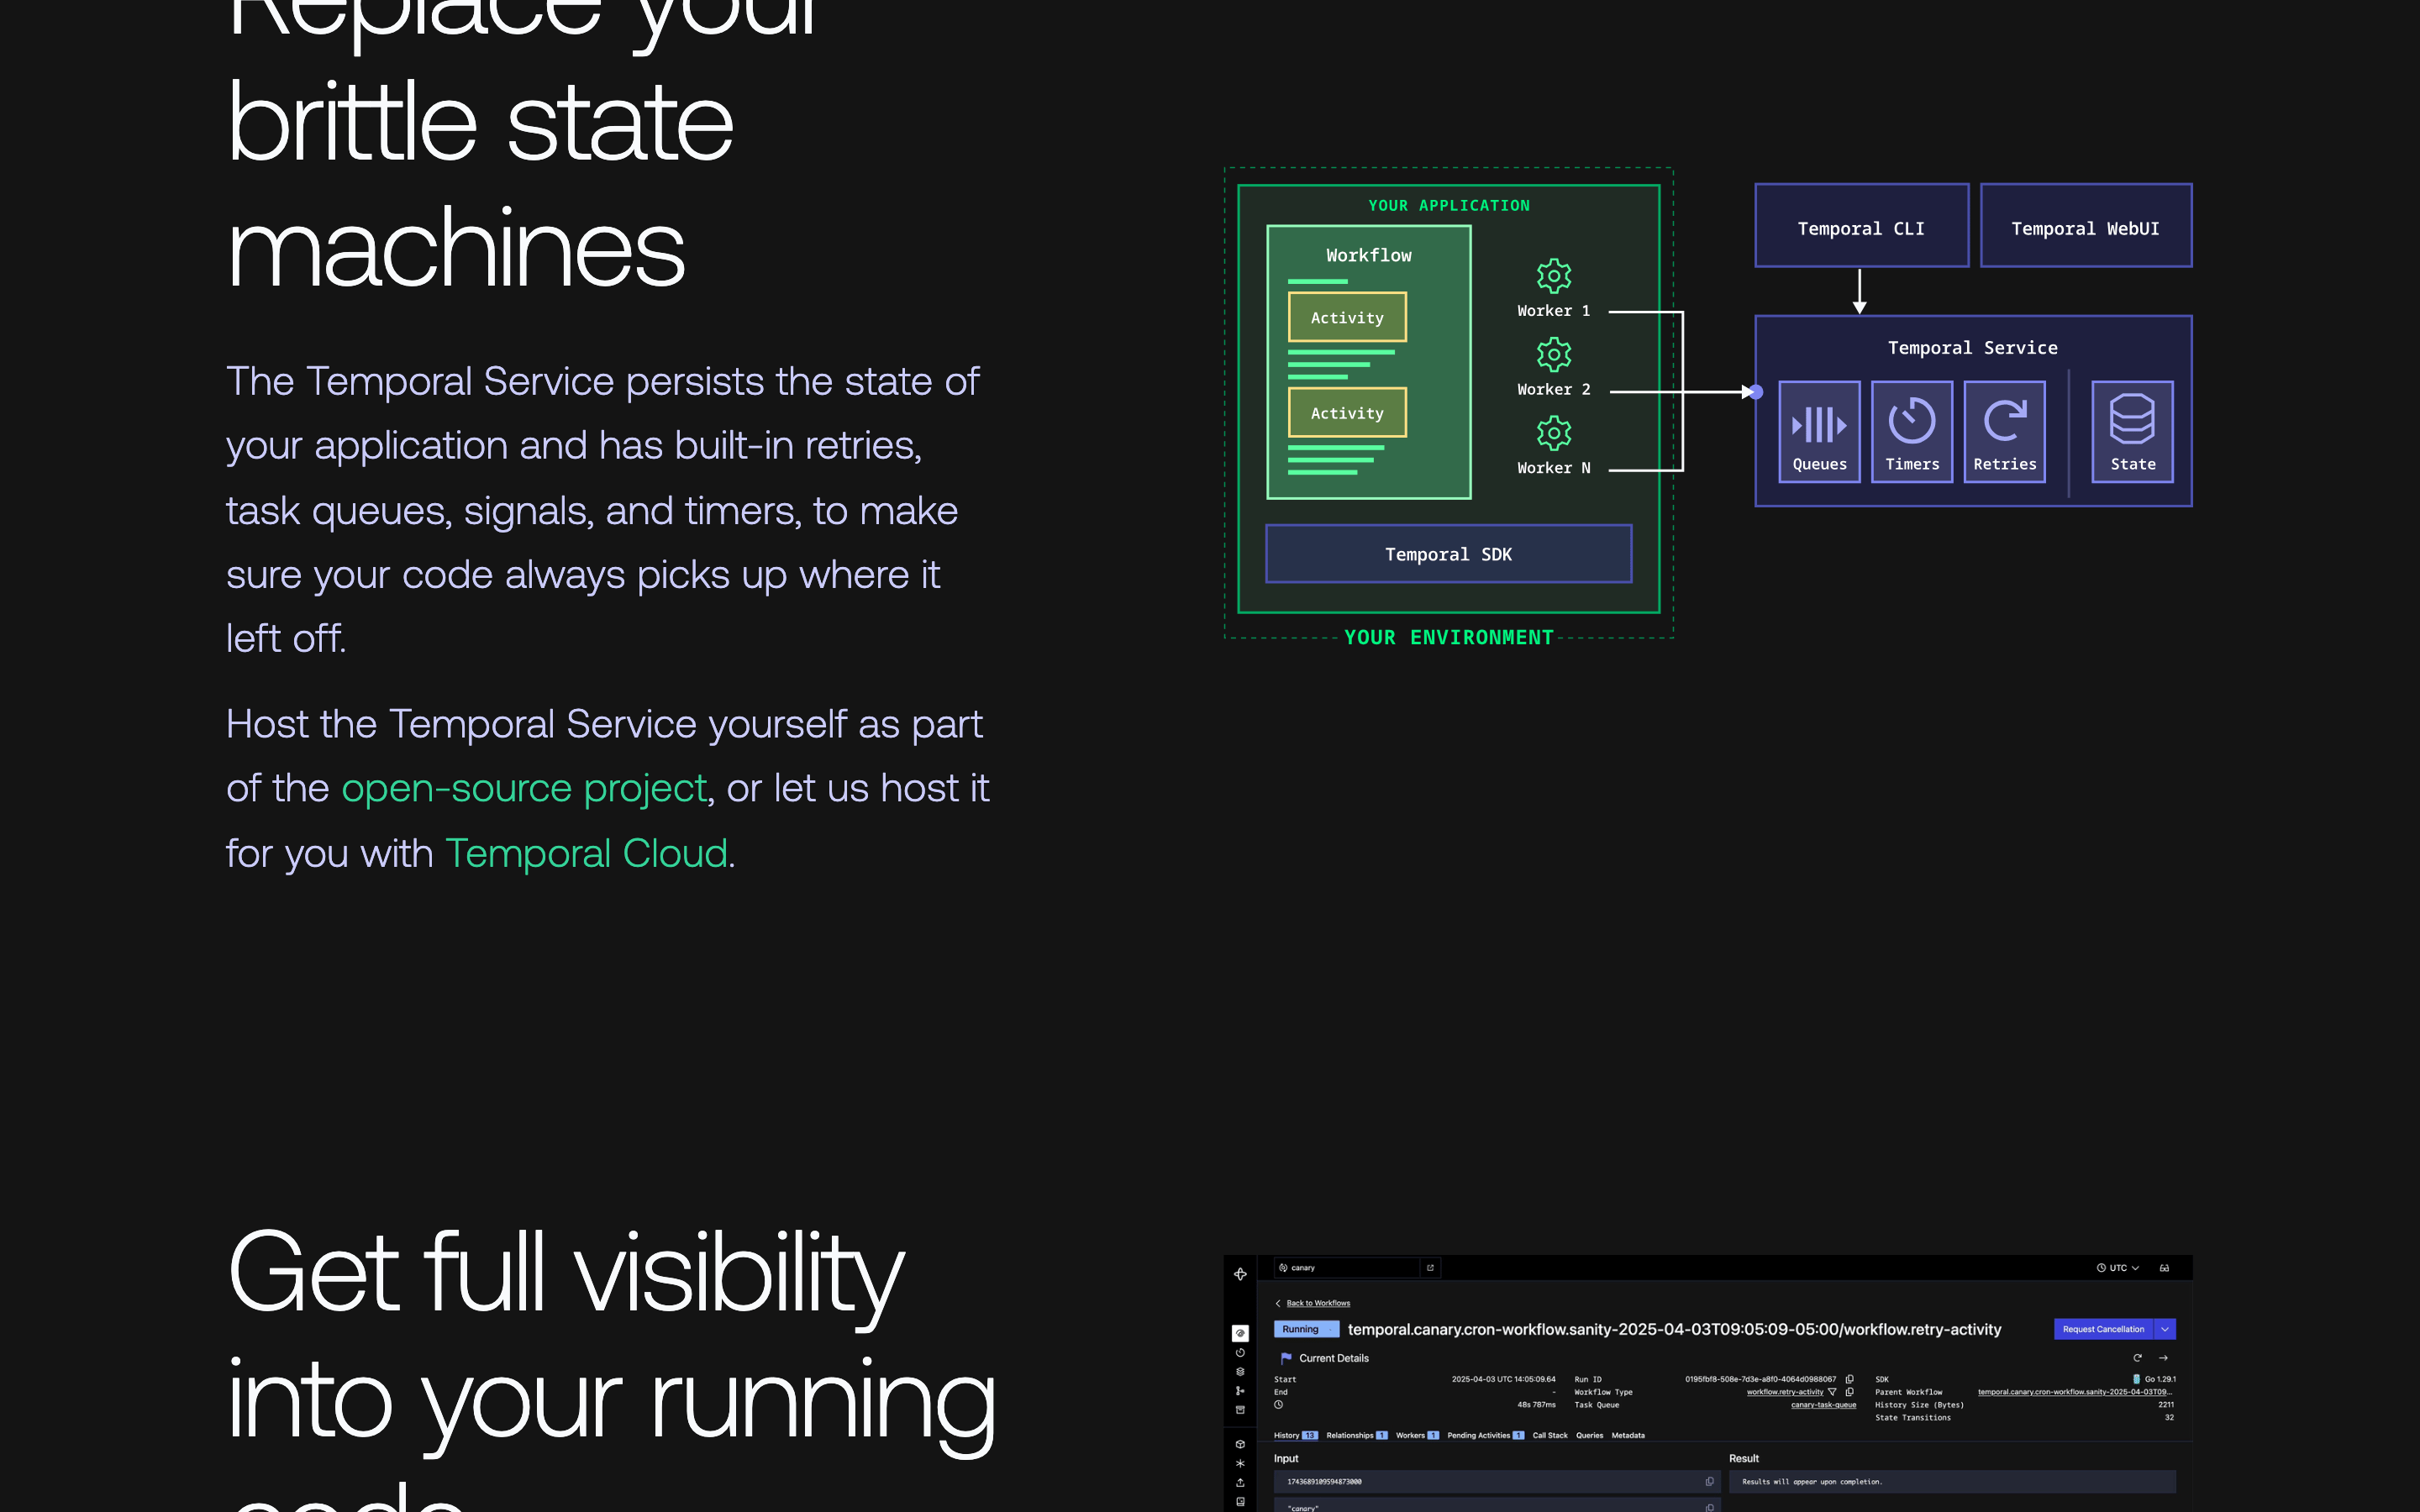
Task: Click the filter icon beside workflow.retry-activity
Action: 1832,1392
